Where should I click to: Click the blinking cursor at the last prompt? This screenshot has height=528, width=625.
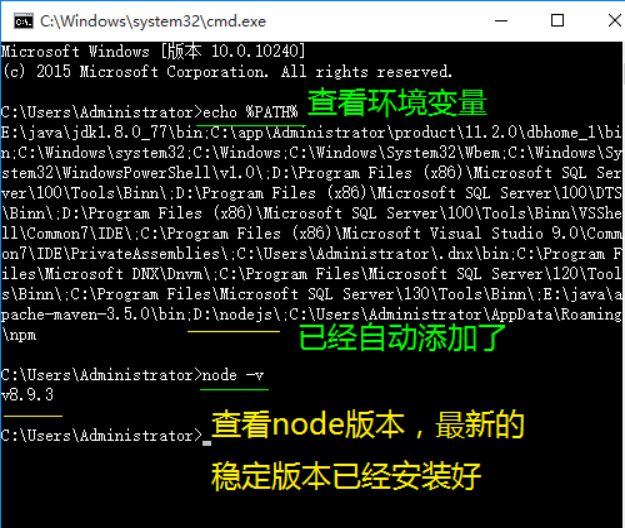tap(207, 442)
